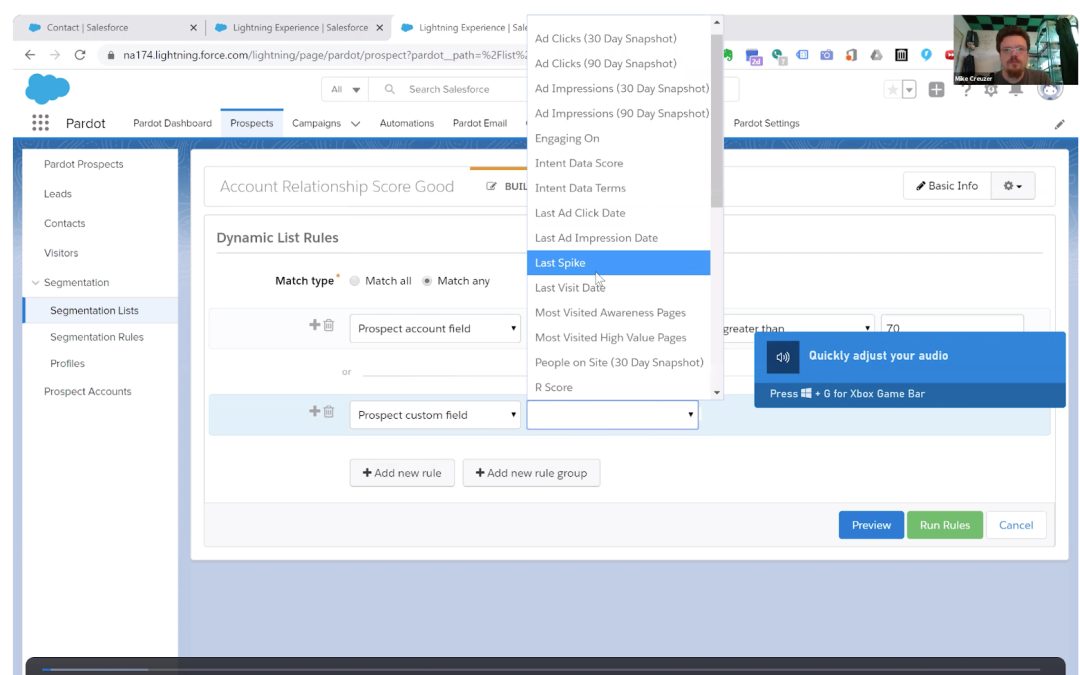The height and width of the screenshot is (675, 1080).
Task: Click the Basic Info button
Action: coord(947,185)
